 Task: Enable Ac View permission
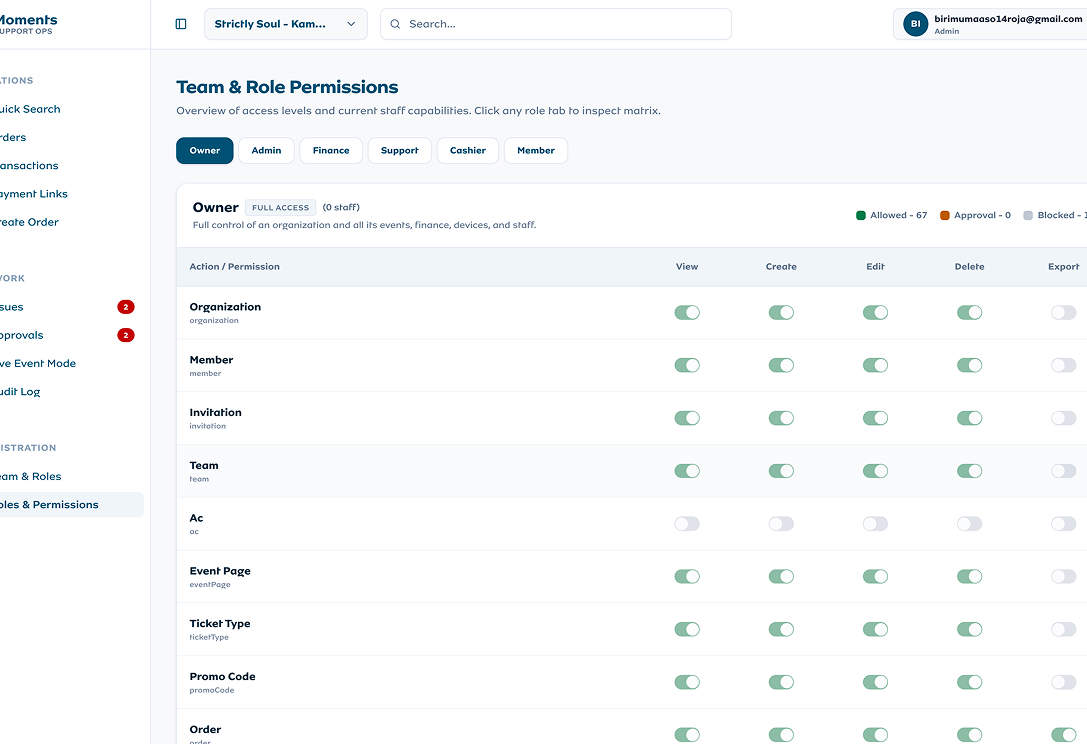(687, 524)
